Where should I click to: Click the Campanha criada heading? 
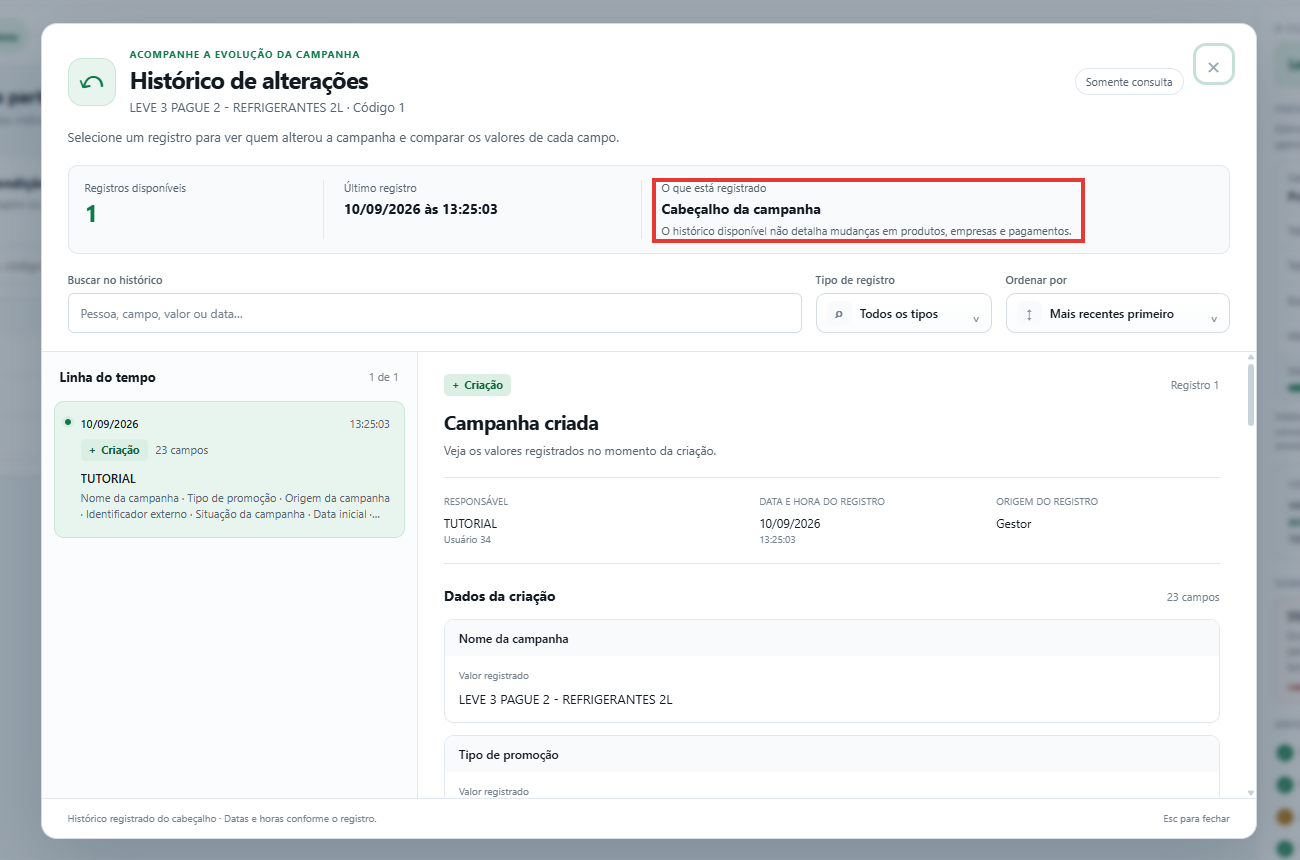(521, 423)
